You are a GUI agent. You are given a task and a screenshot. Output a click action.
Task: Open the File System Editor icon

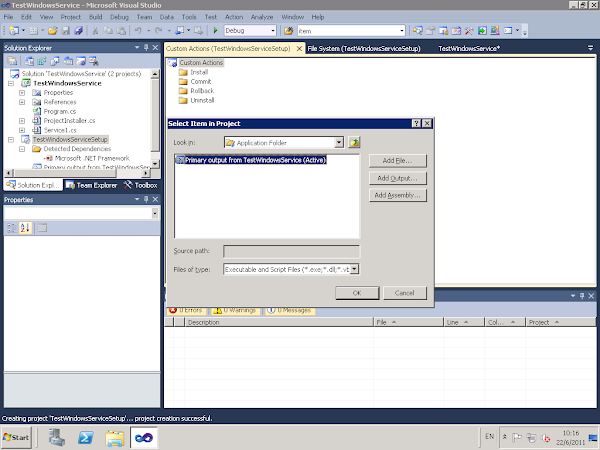pos(29,61)
